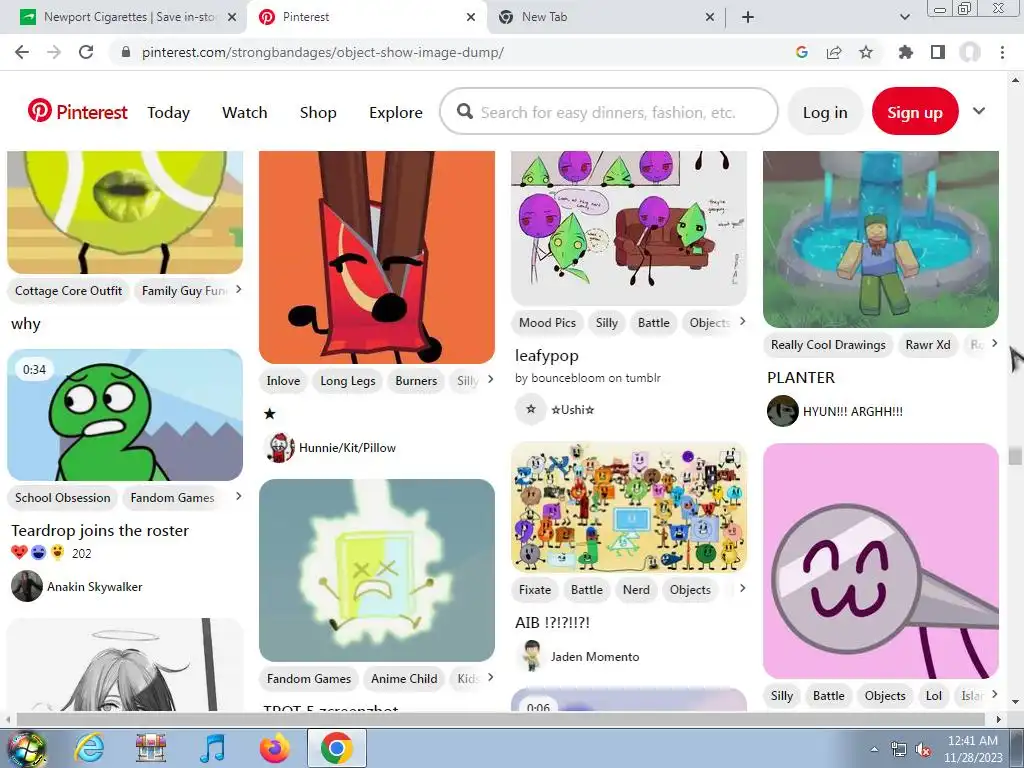Bookmark this page with the star icon
The image size is (1024, 768).
[866, 52]
